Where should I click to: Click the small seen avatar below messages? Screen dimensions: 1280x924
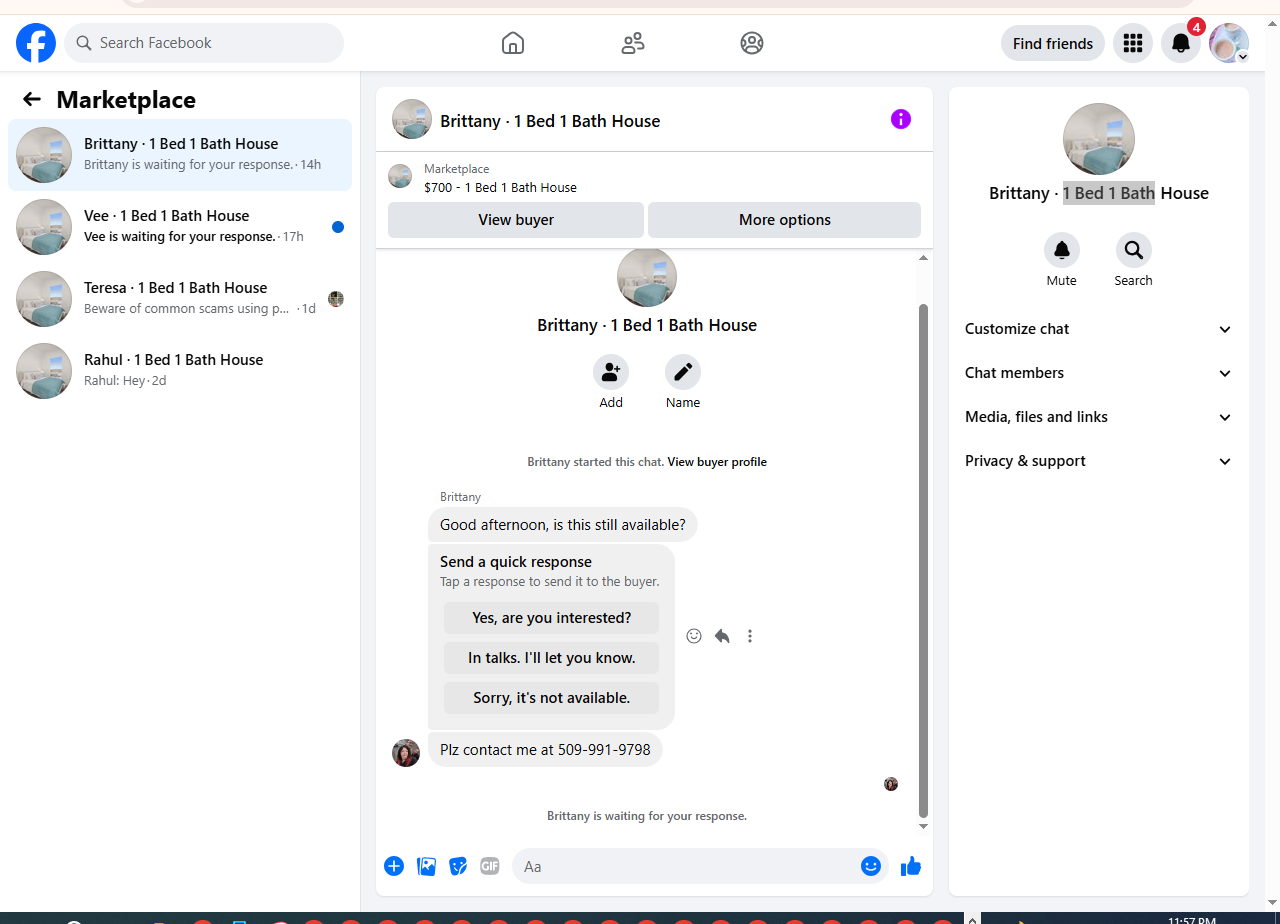(891, 784)
